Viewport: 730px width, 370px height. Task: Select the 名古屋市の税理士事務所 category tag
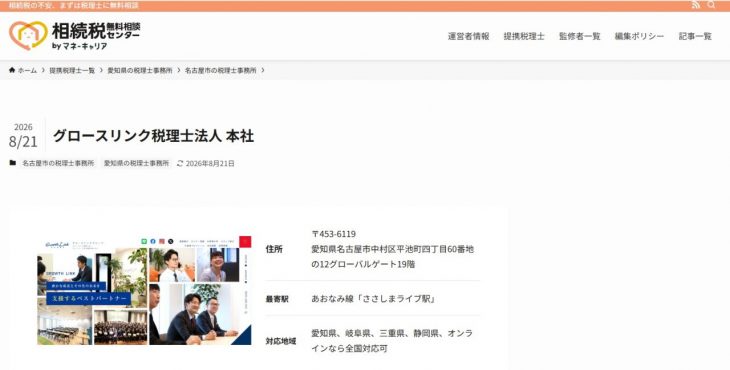(58, 163)
